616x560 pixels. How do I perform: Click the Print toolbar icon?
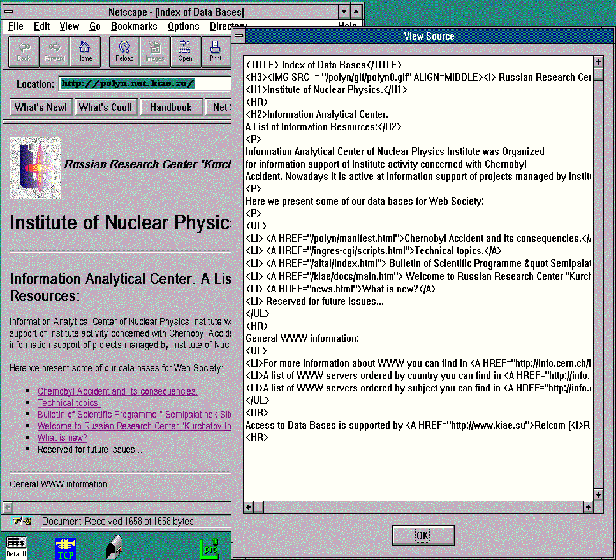(x=216, y=51)
